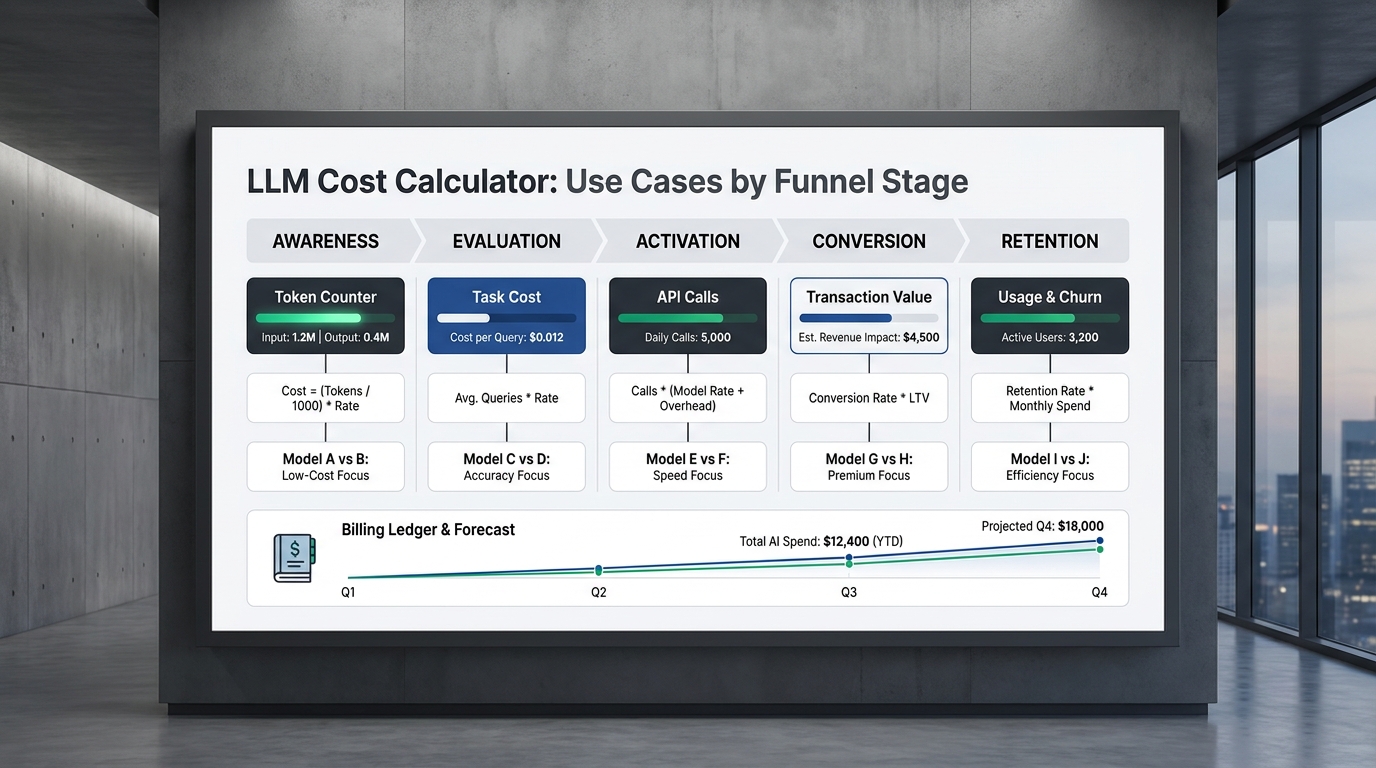Adjust the Task Cost progress bar
The image size is (1376, 768).
click(x=507, y=318)
